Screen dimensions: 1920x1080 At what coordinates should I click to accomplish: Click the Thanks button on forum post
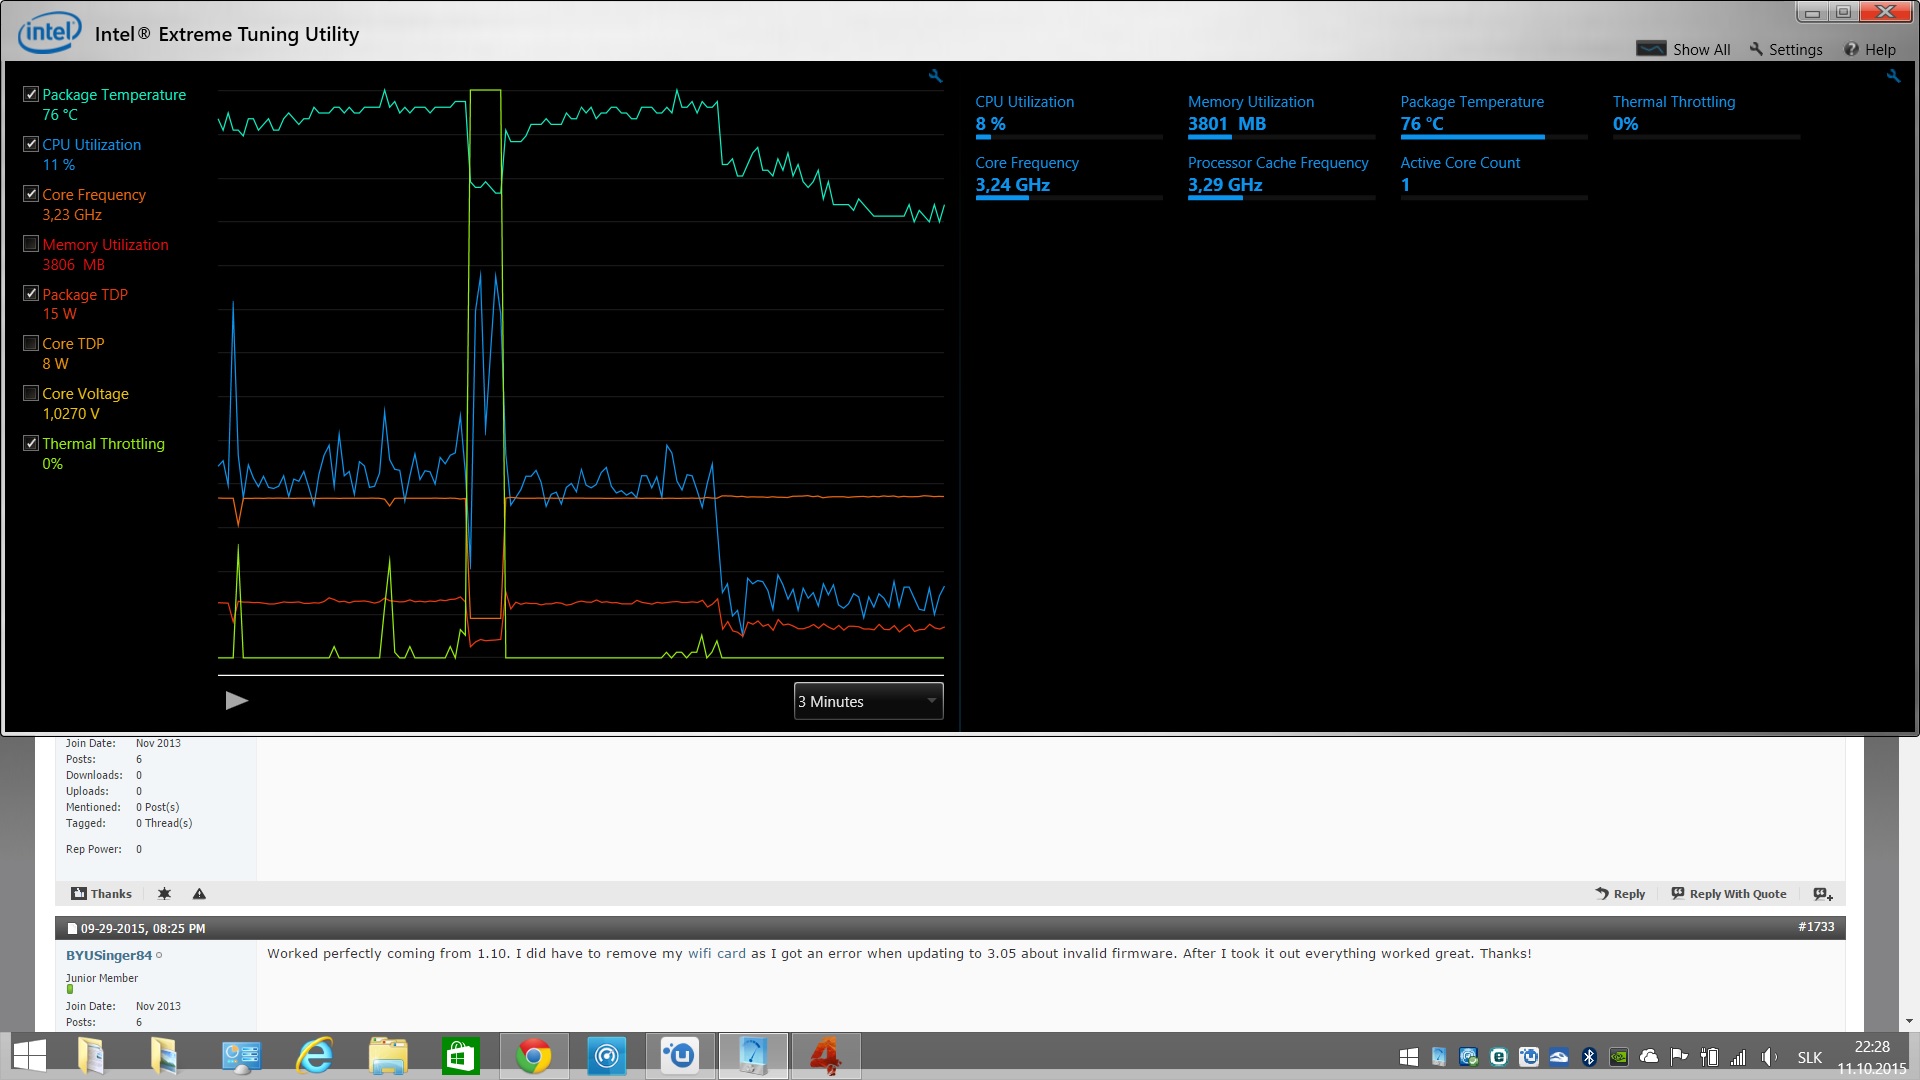[x=101, y=894]
